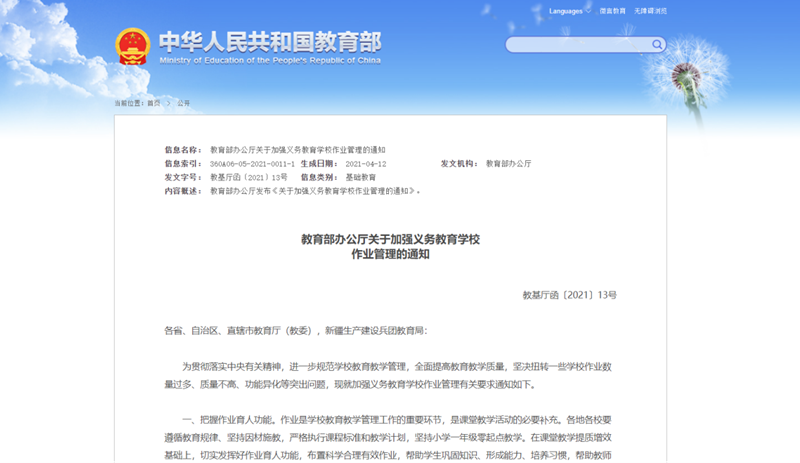Click the 内容概述 summary value text

click(x=315, y=191)
